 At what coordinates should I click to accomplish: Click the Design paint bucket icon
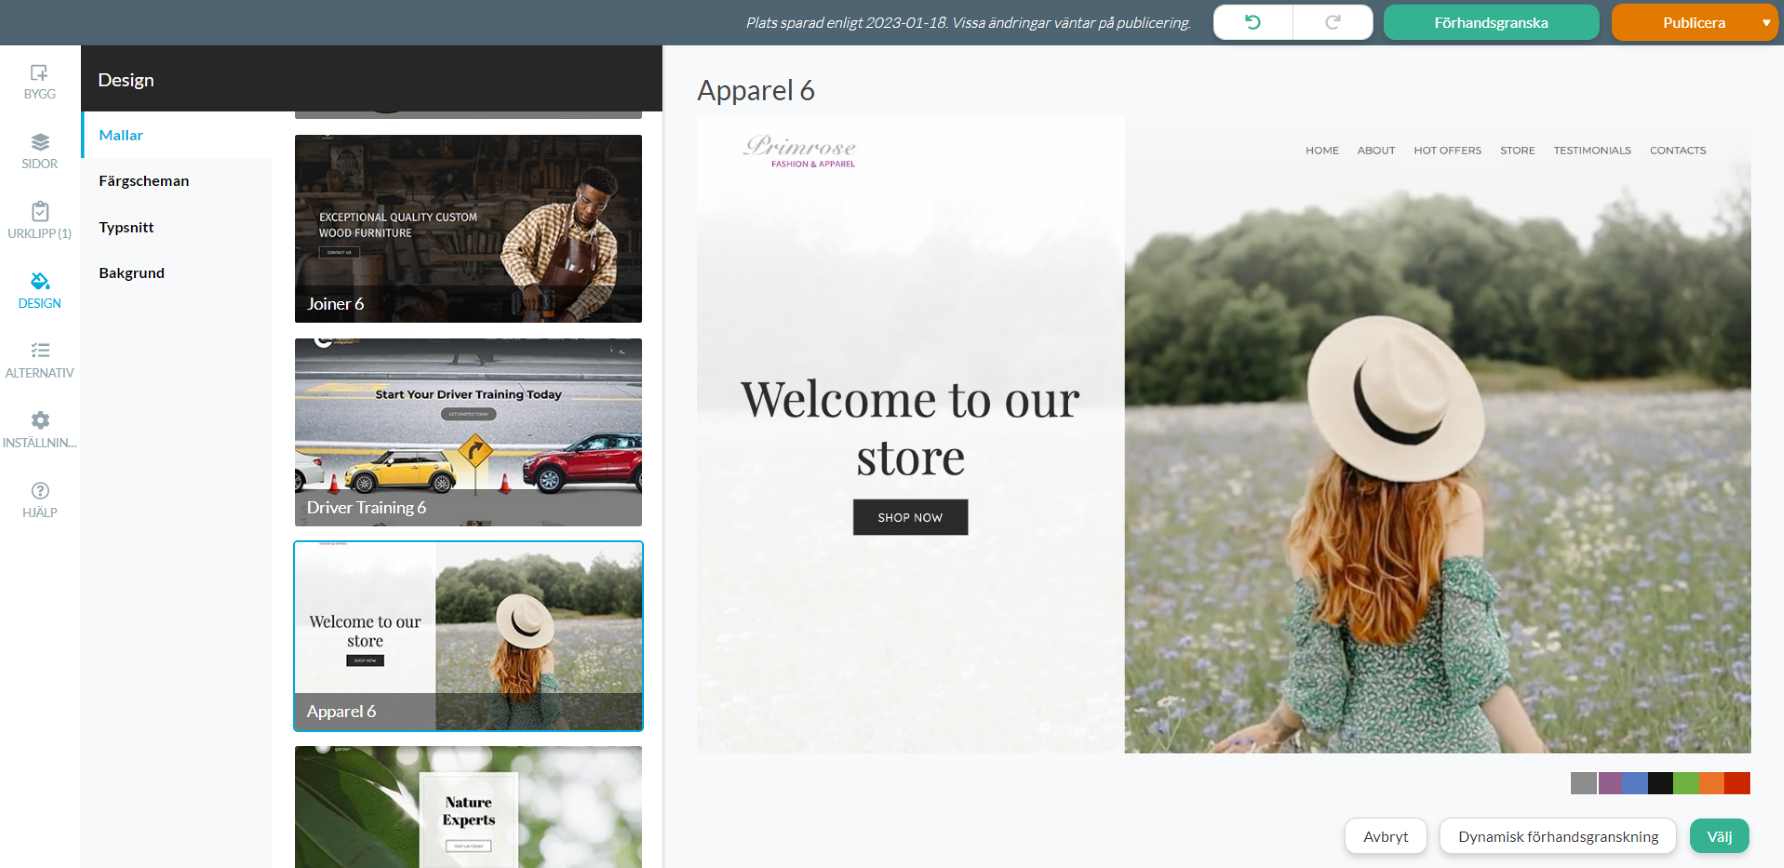(39, 282)
